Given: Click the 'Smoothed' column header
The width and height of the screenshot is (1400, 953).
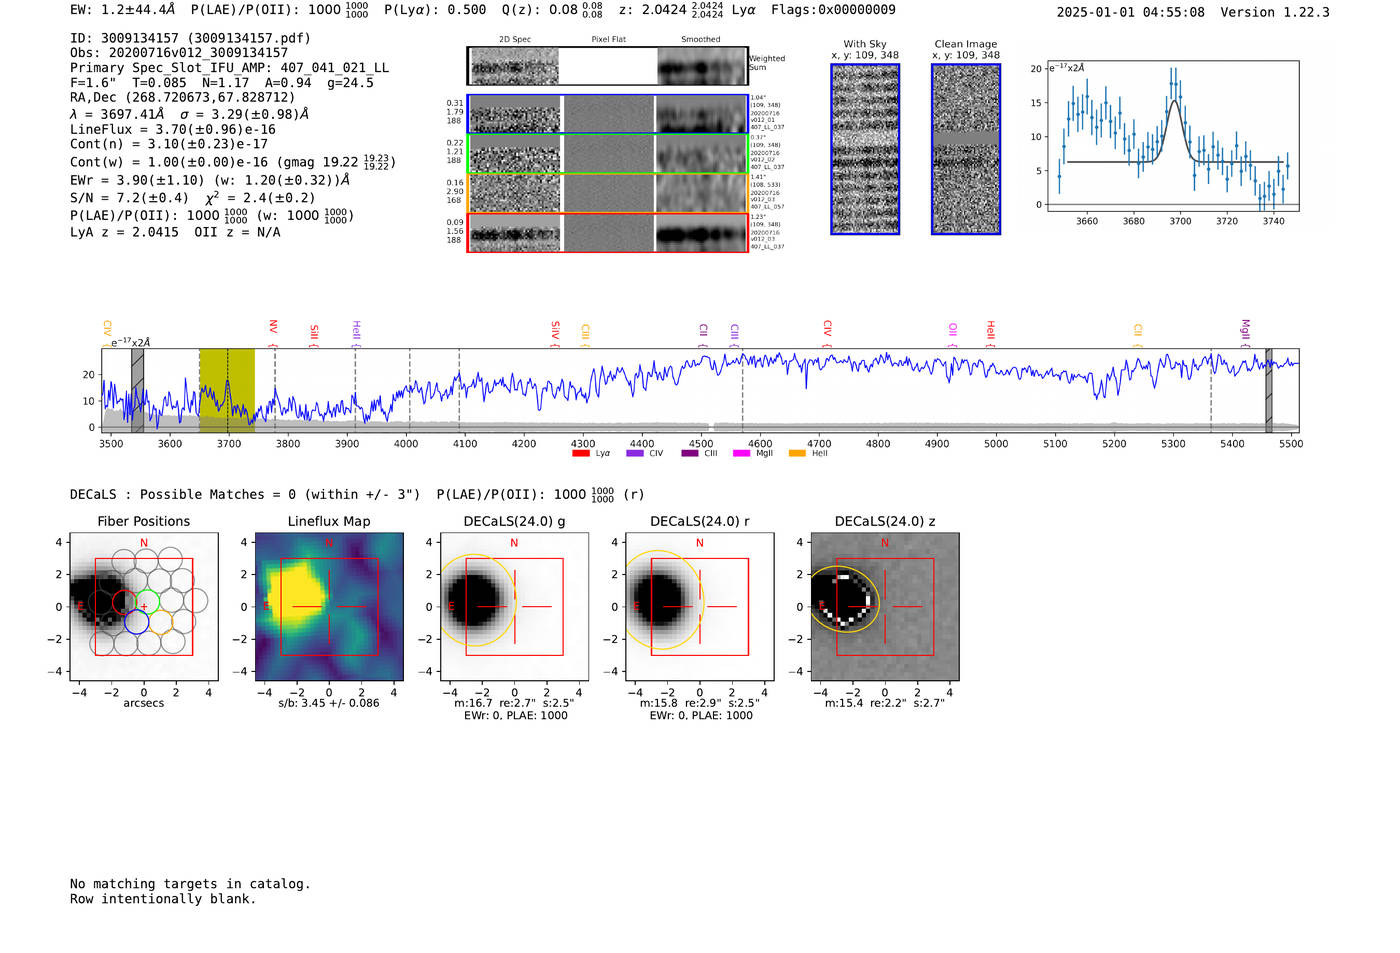Looking at the screenshot, I should 700,40.
